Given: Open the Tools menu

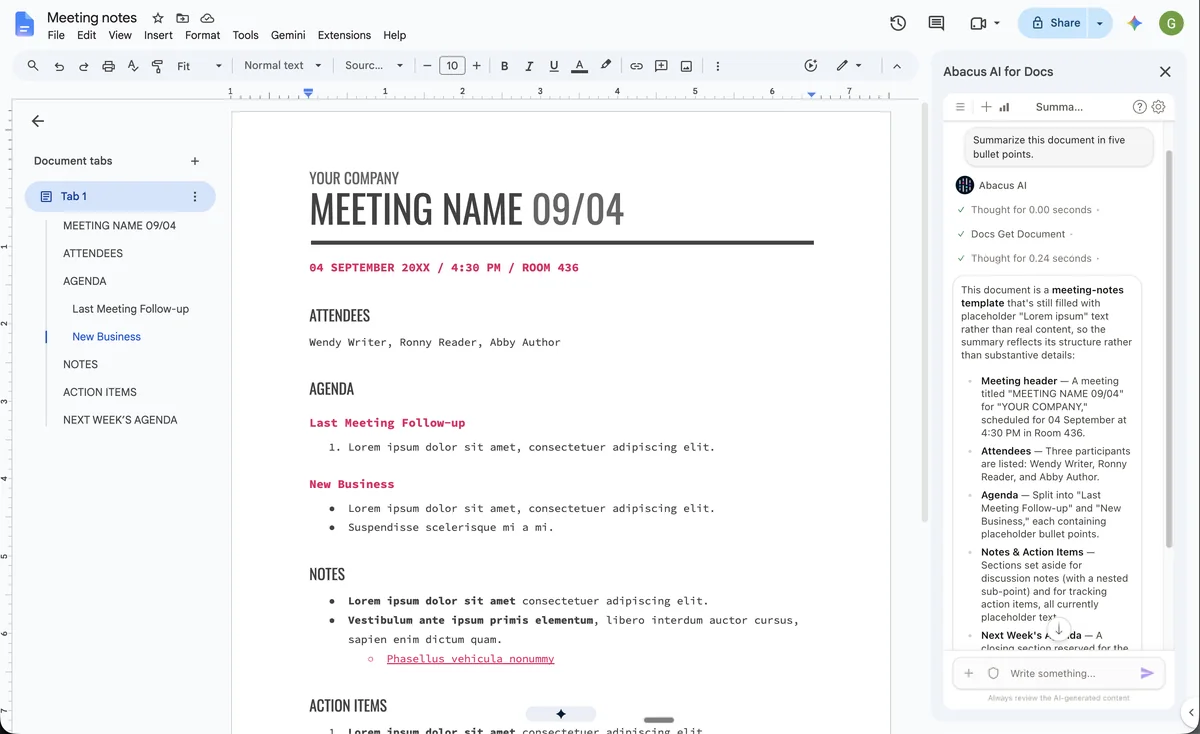Looking at the screenshot, I should tap(246, 35).
